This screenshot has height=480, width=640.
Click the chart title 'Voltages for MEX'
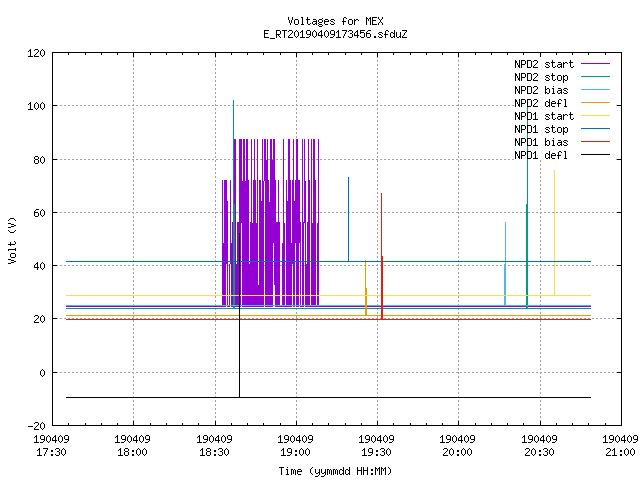[x=335, y=21]
